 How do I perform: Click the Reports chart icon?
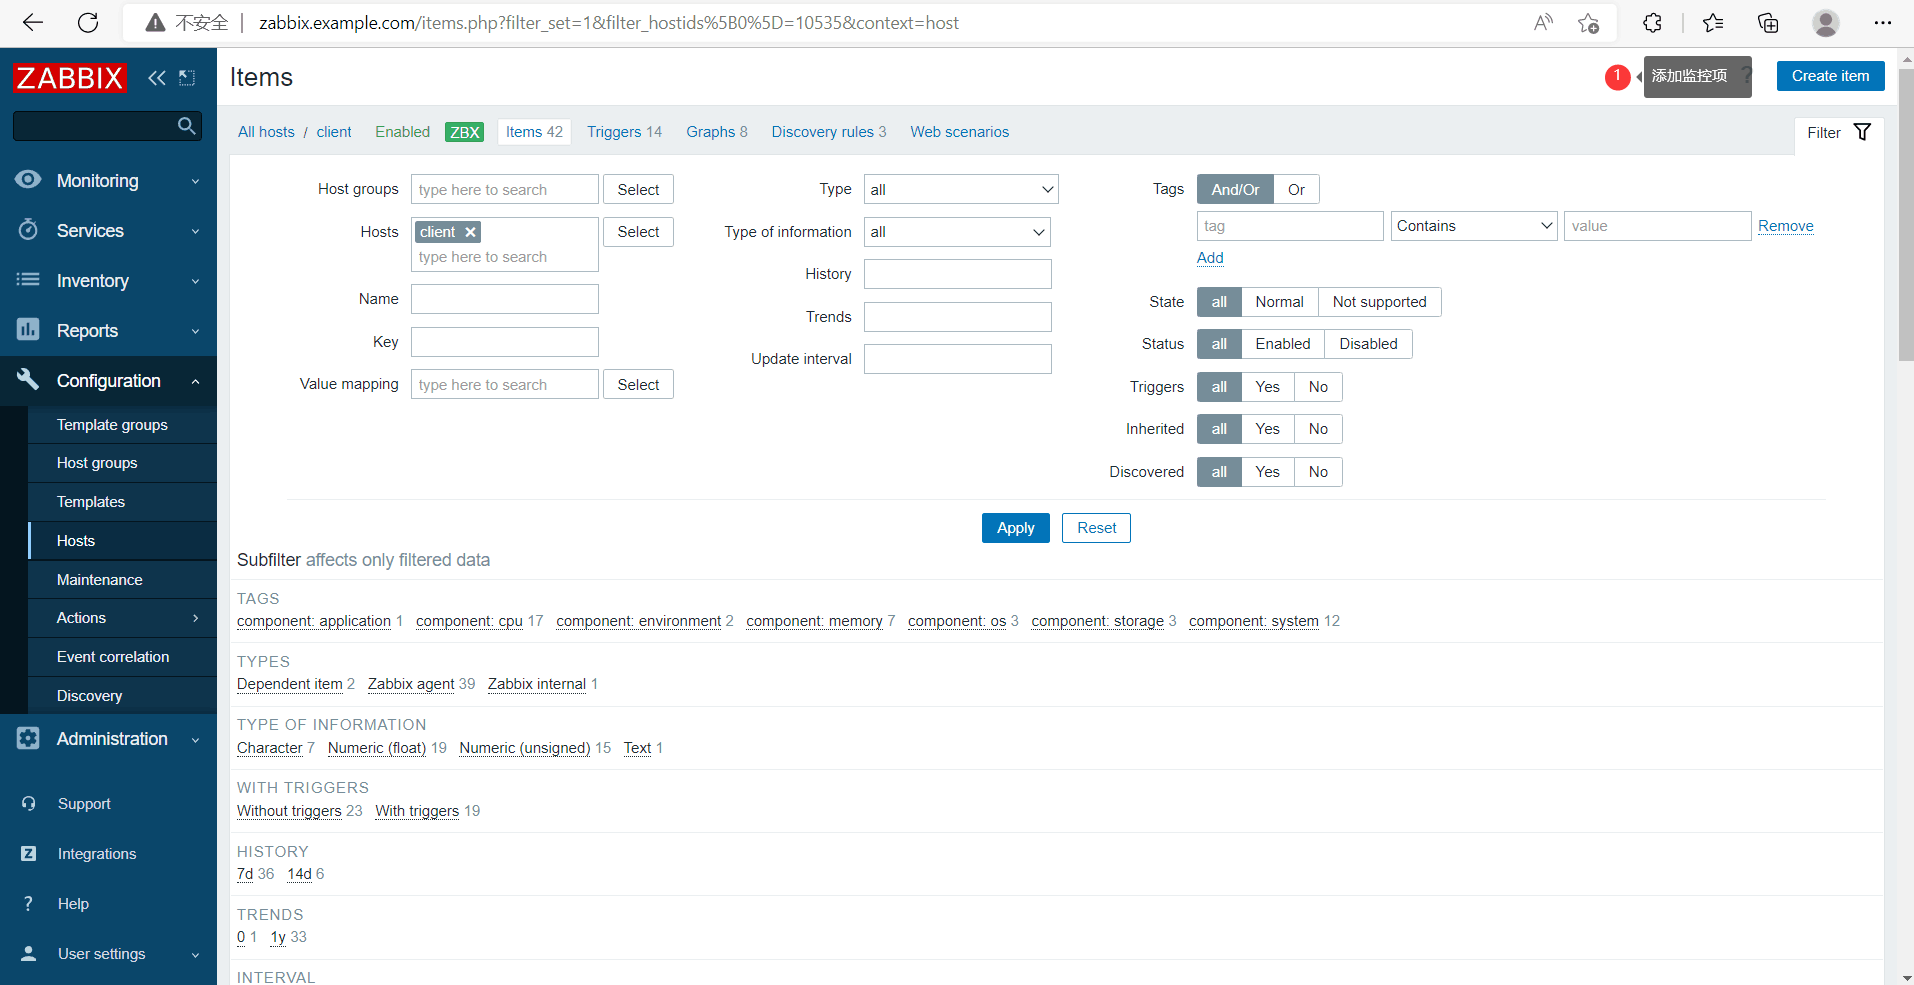click(28, 330)
